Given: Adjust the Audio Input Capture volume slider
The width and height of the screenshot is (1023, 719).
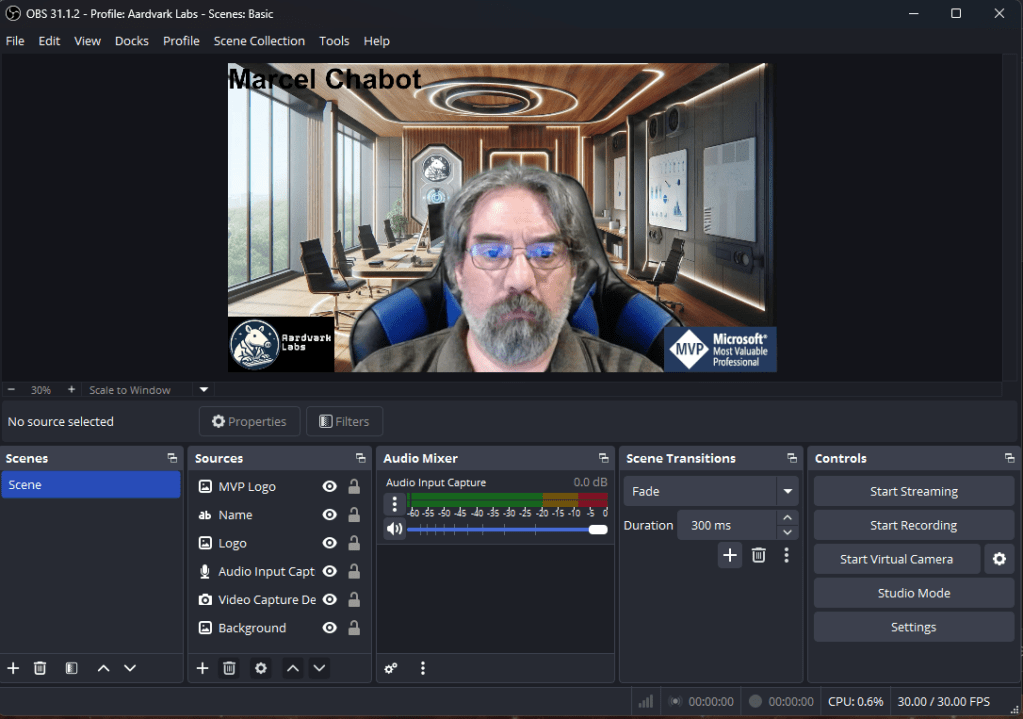Looking at the screenshot, I should point(598,529).
